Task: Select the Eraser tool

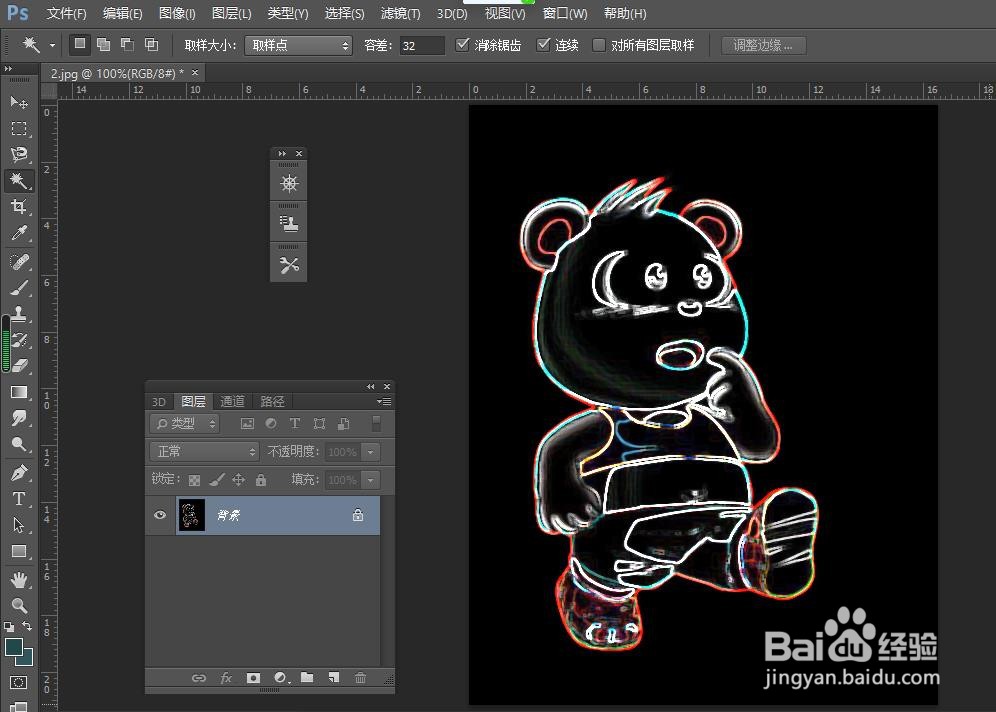Action: click(x=18, y=366)
